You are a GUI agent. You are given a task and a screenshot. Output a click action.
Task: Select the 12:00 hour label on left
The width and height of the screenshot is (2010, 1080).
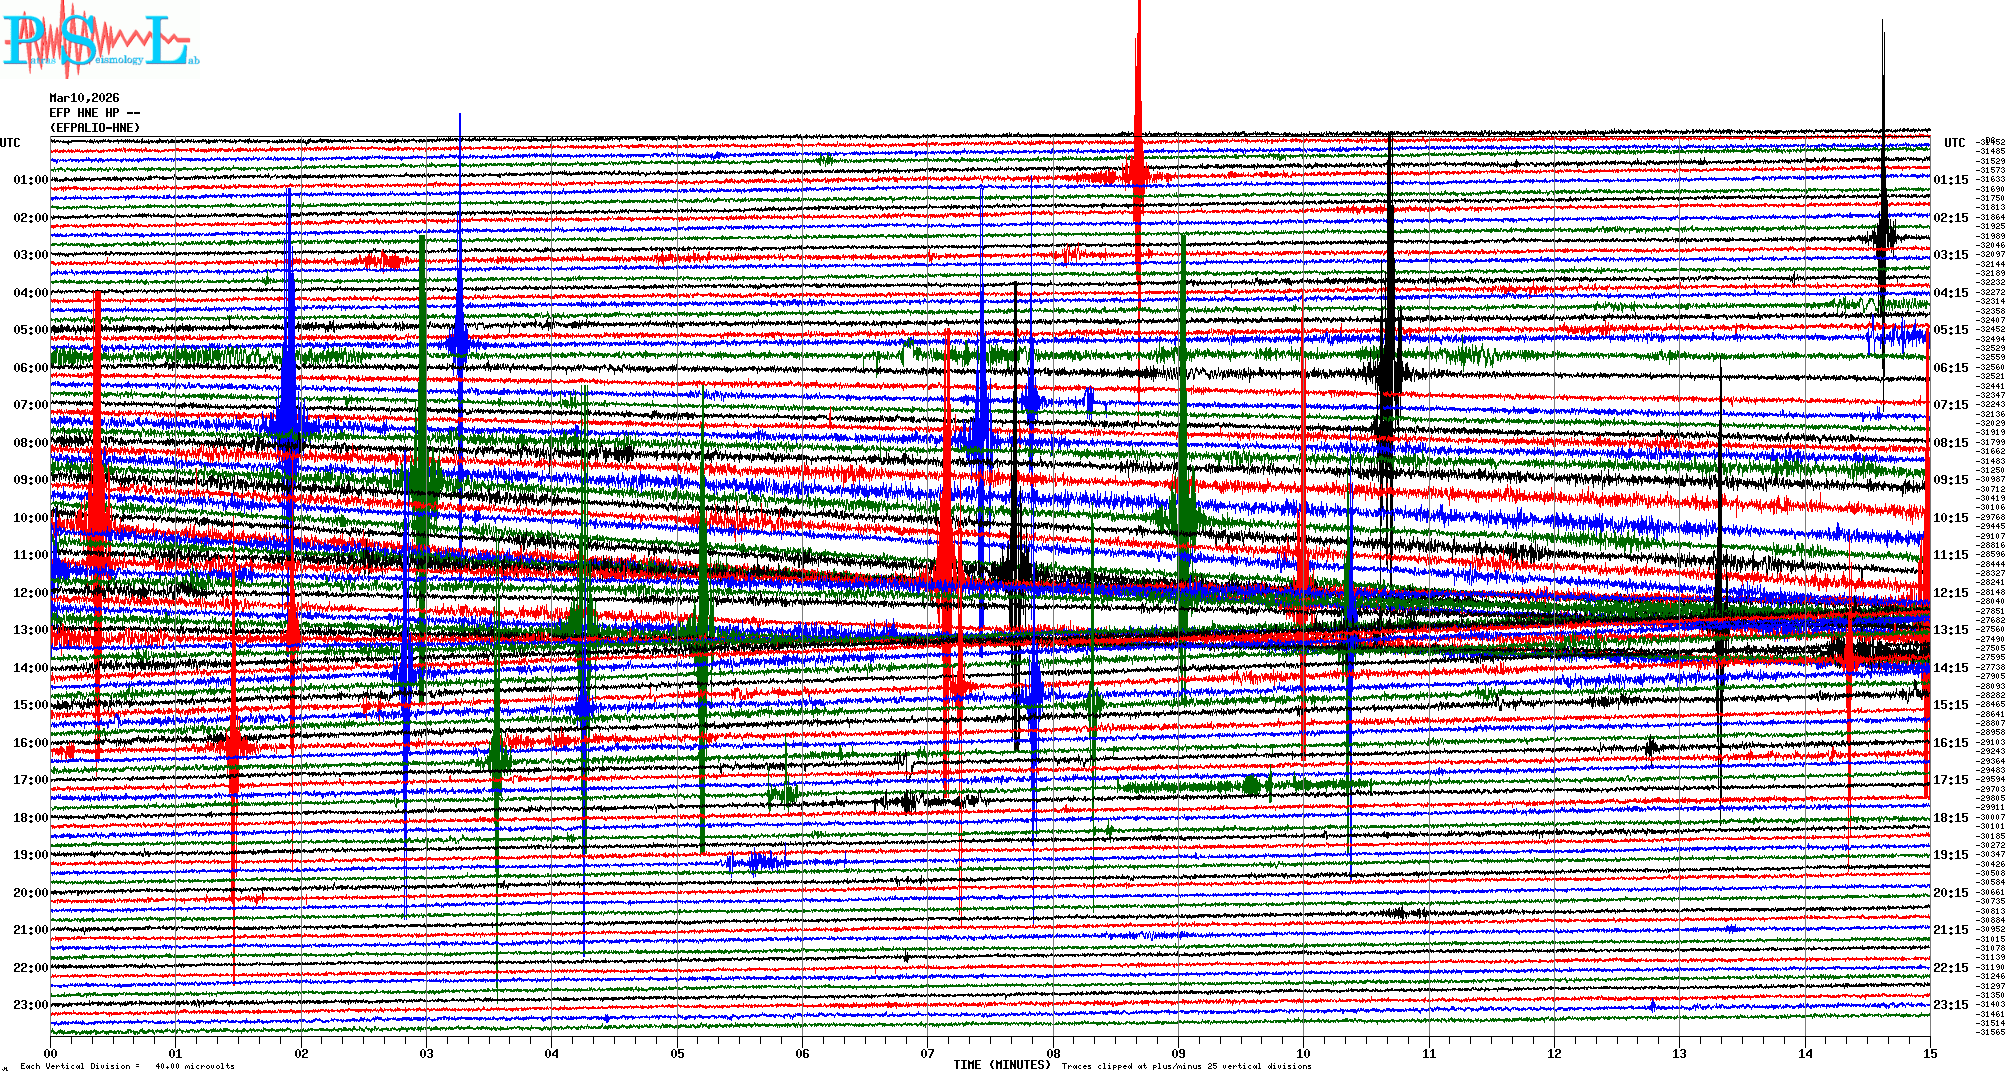coord(30,593)
